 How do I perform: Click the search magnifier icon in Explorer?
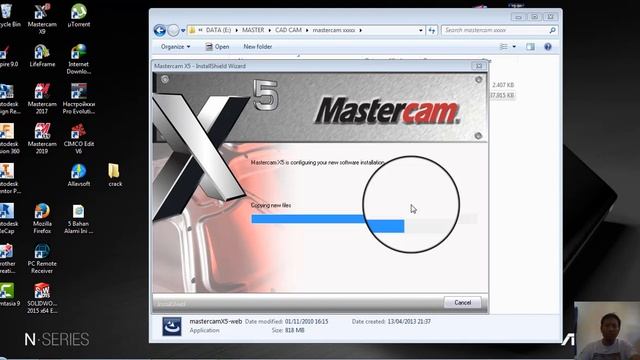tap(552, 30)
